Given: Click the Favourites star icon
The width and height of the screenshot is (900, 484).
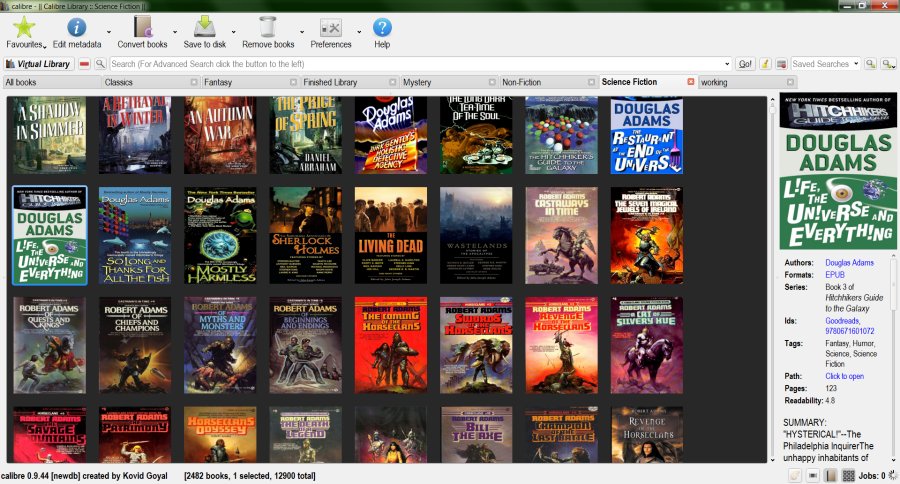Looking at the screenshot, I should point(24,28).
